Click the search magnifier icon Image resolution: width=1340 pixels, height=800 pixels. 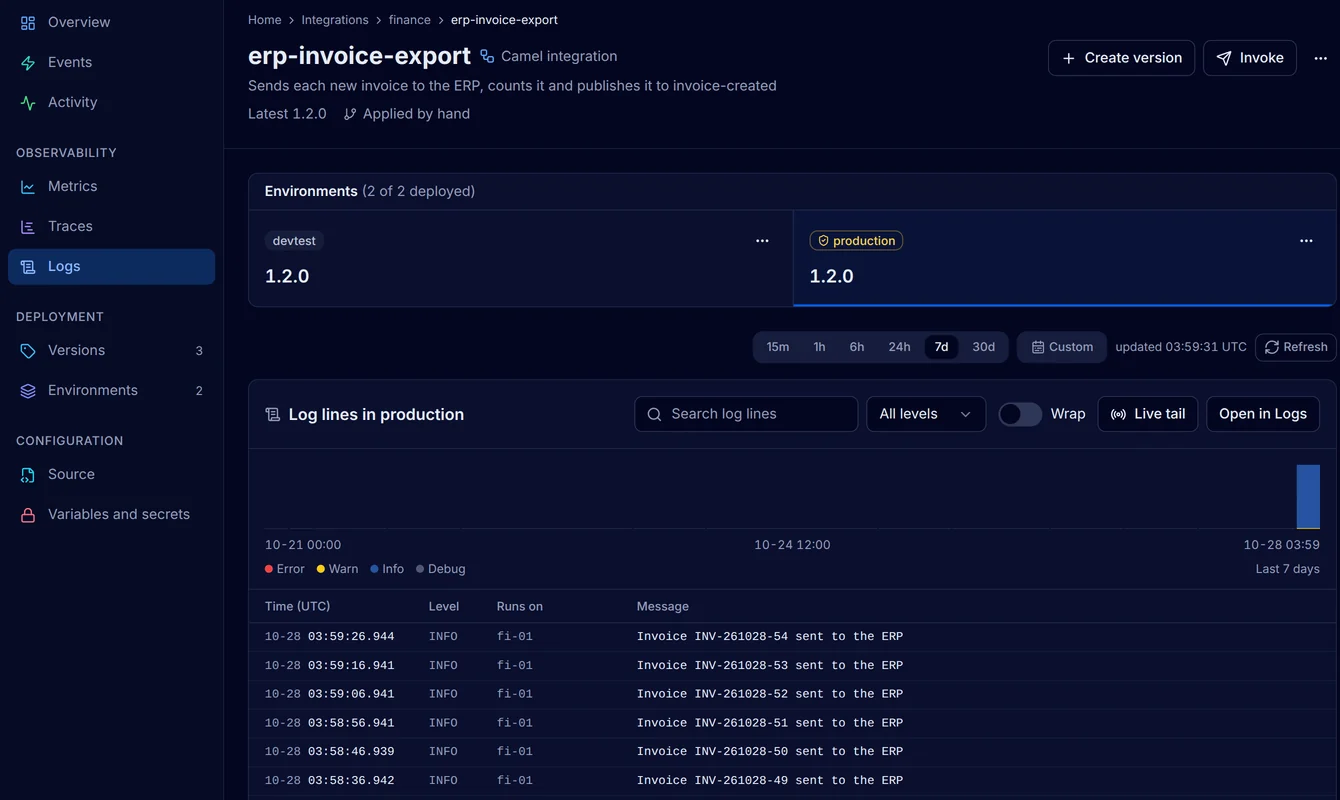tap(655, 414)
